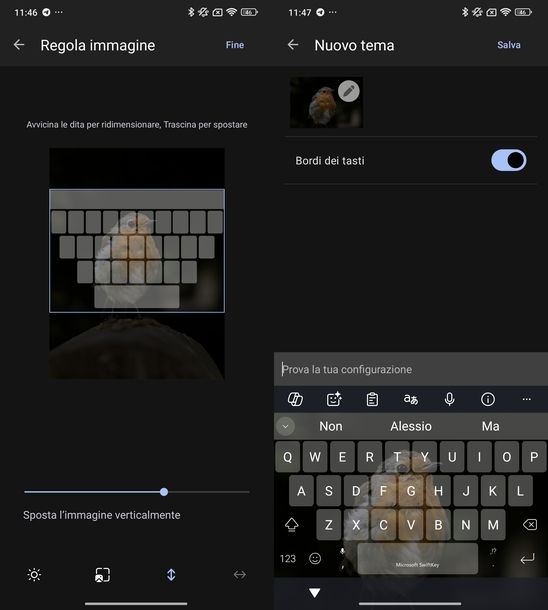This screenshot has width=548, height=610.
Task: Tap the Bluetooth status icon, left screen
Action: coord(191,12)
